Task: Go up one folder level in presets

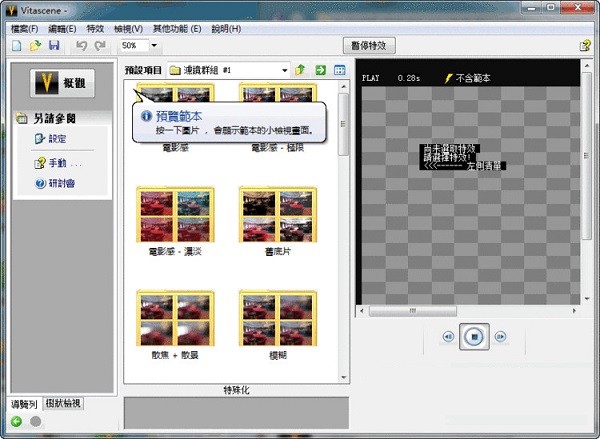Action: (300, 71)
